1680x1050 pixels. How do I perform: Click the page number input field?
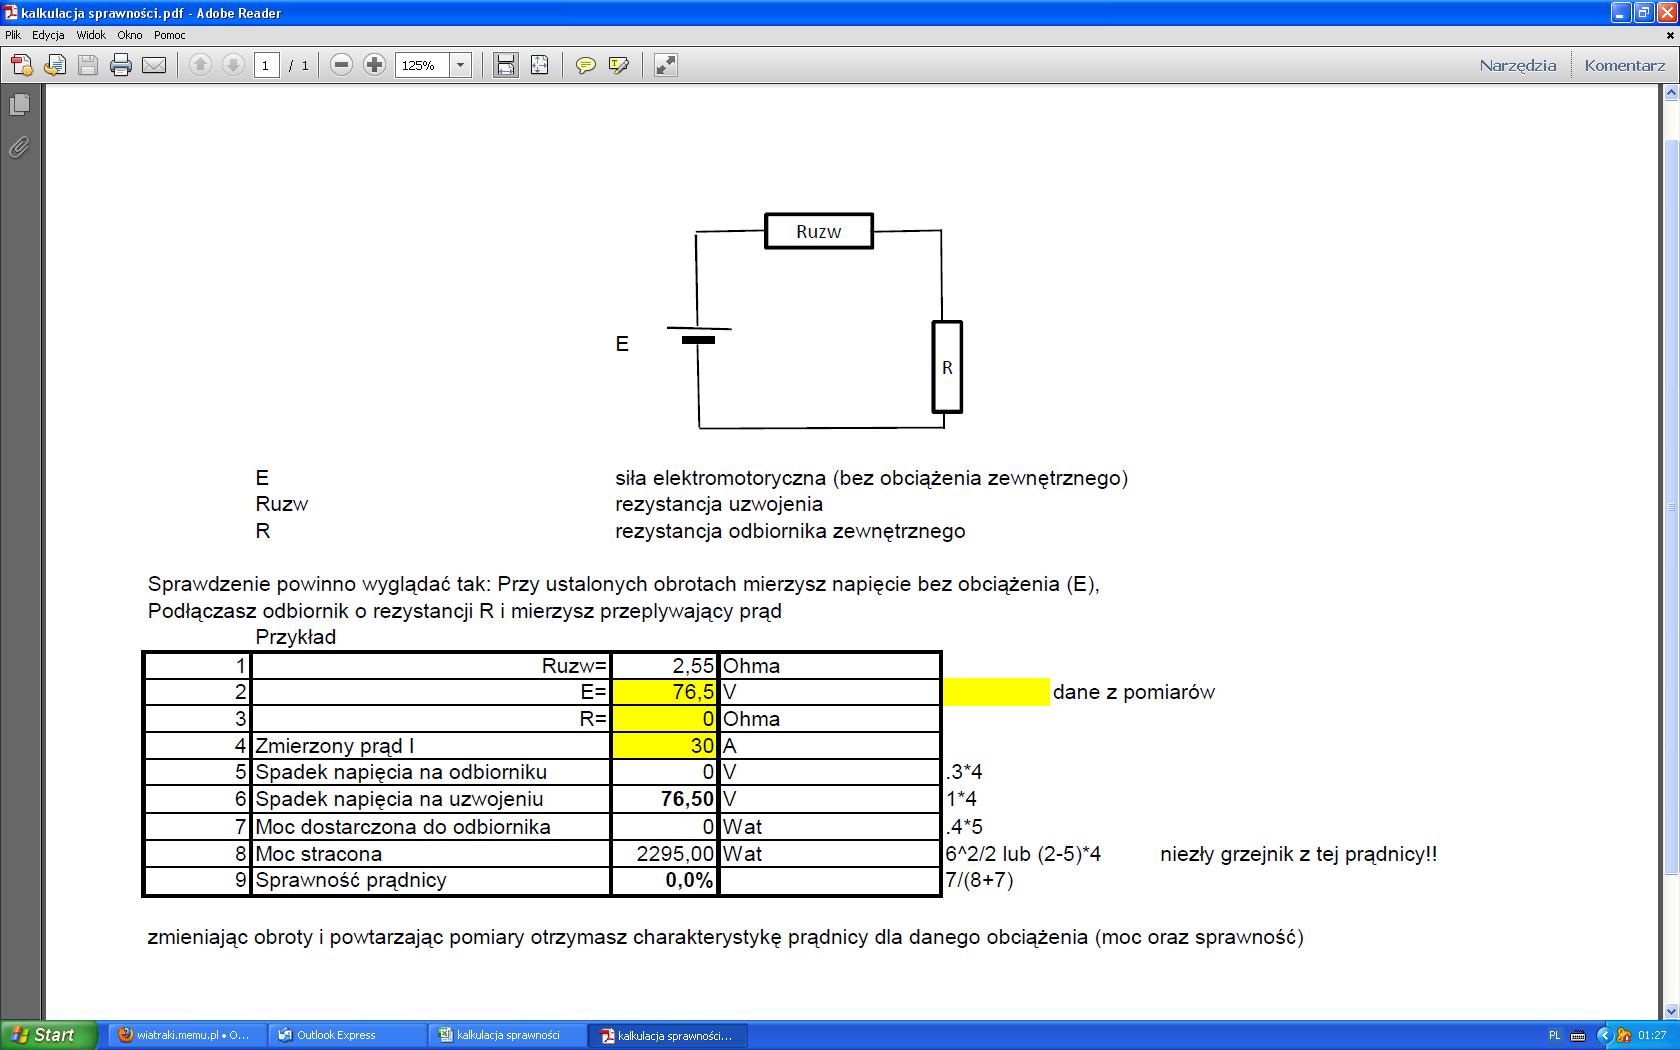coord(266,66)
